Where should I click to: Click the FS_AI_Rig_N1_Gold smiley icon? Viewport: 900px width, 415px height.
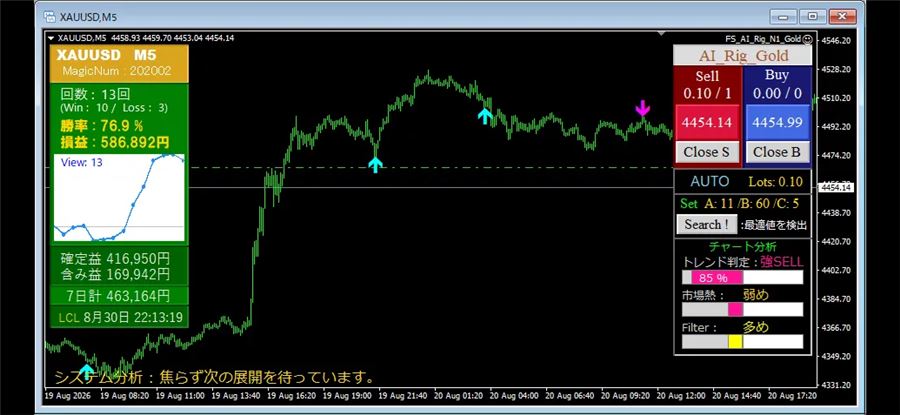click(x=808, y=38)
